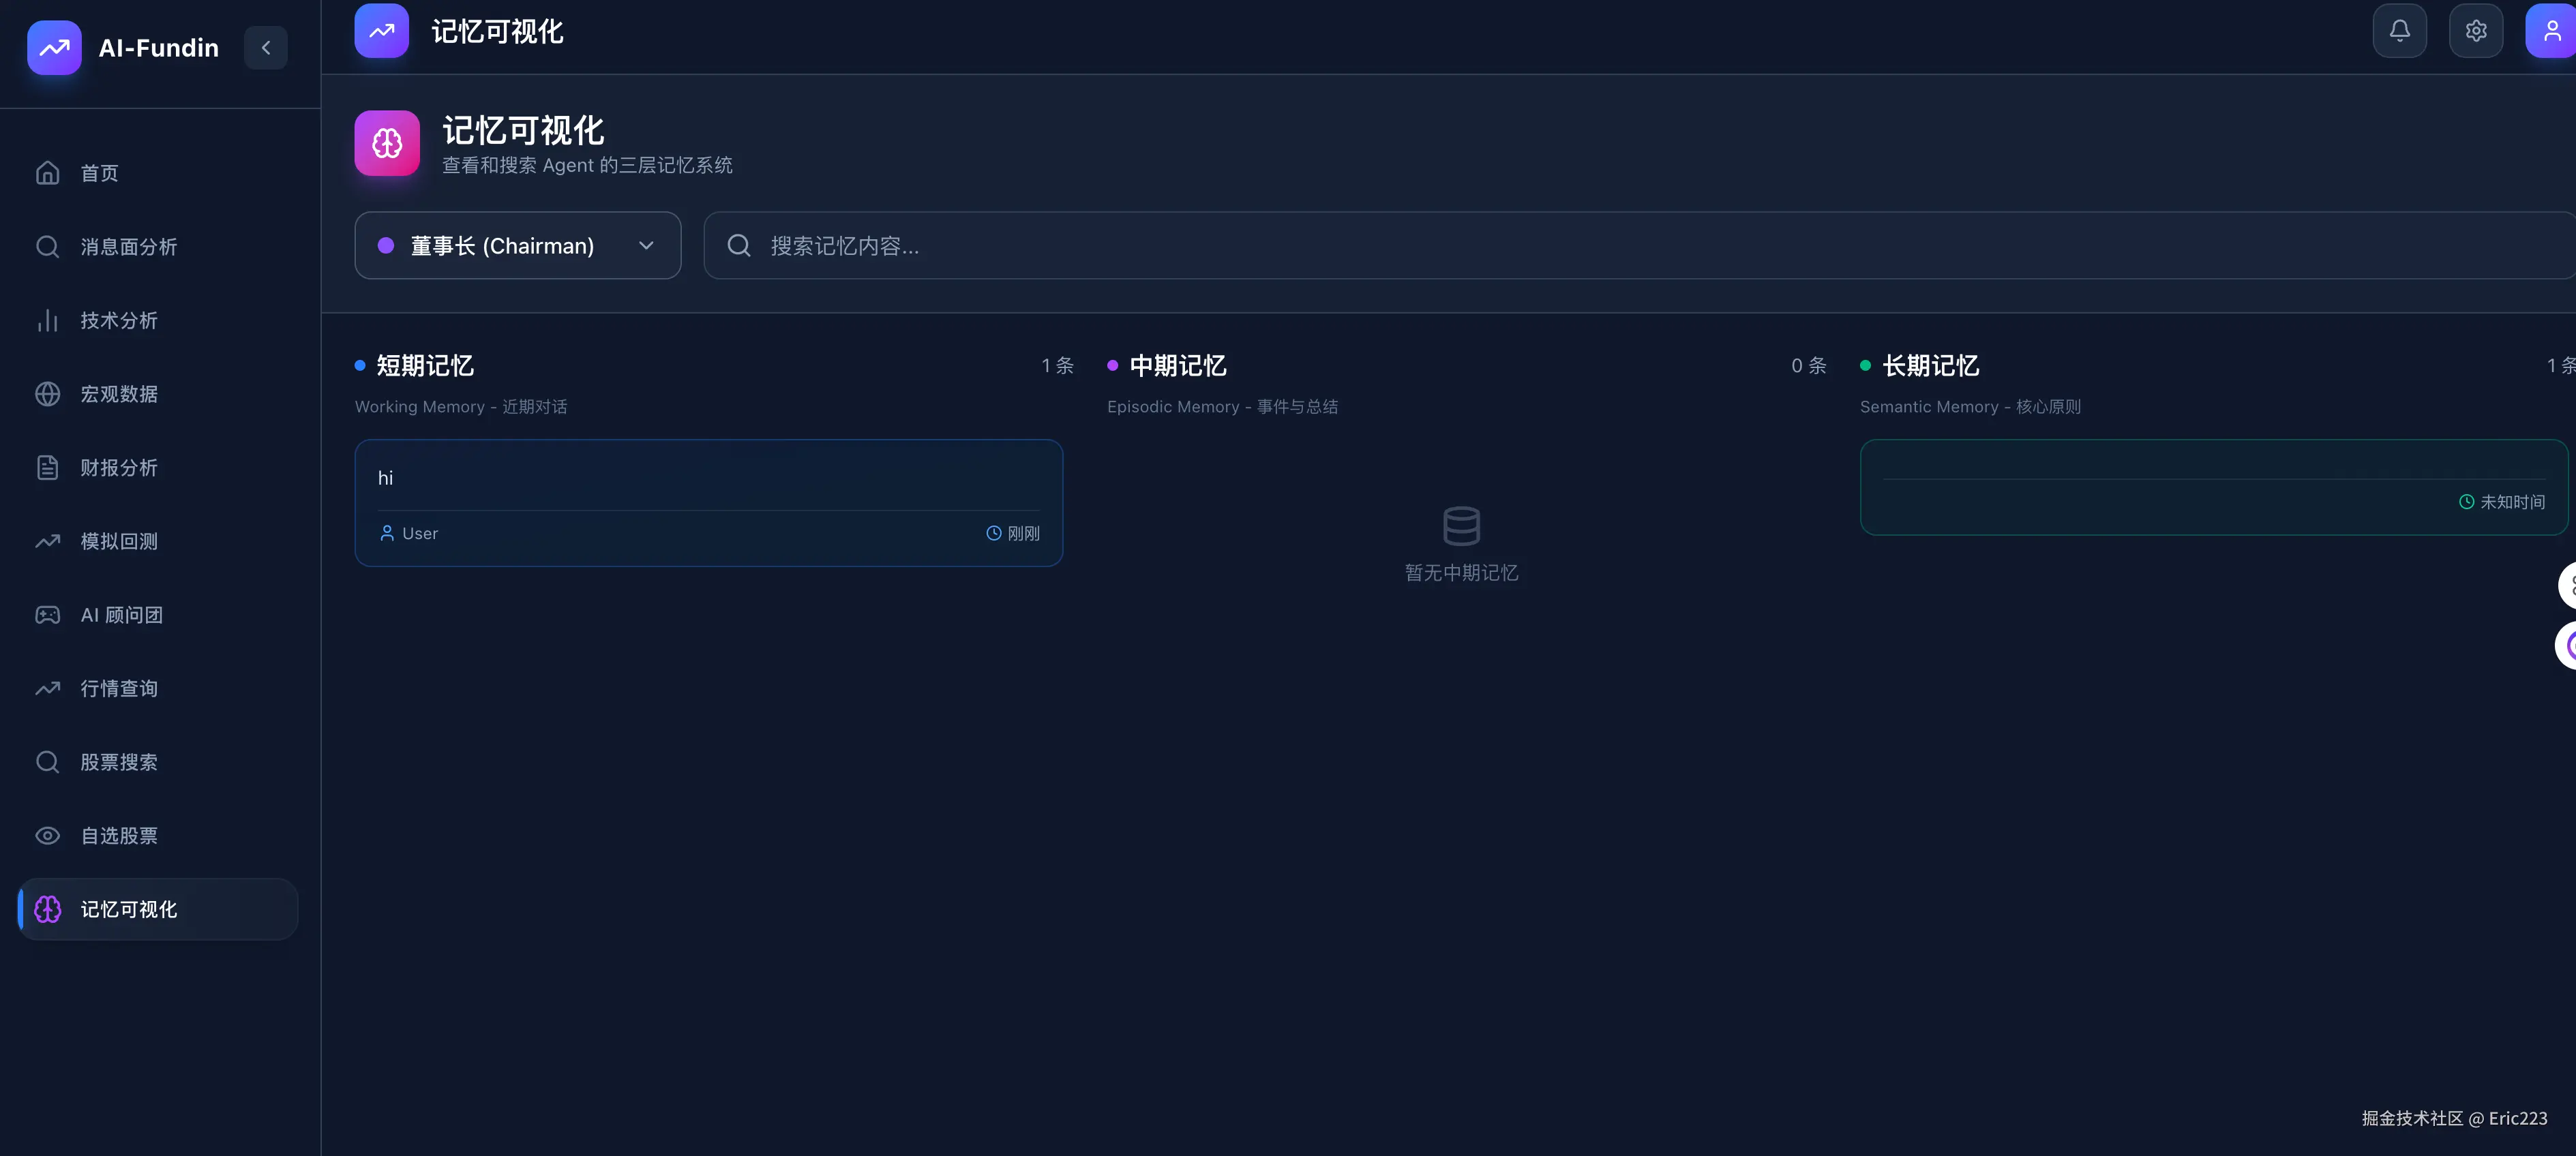Screen dimensions: 2576x1156
Task: Click the top header trend-arrow icon
Action: pyautogui.click(x=381, y=31)
